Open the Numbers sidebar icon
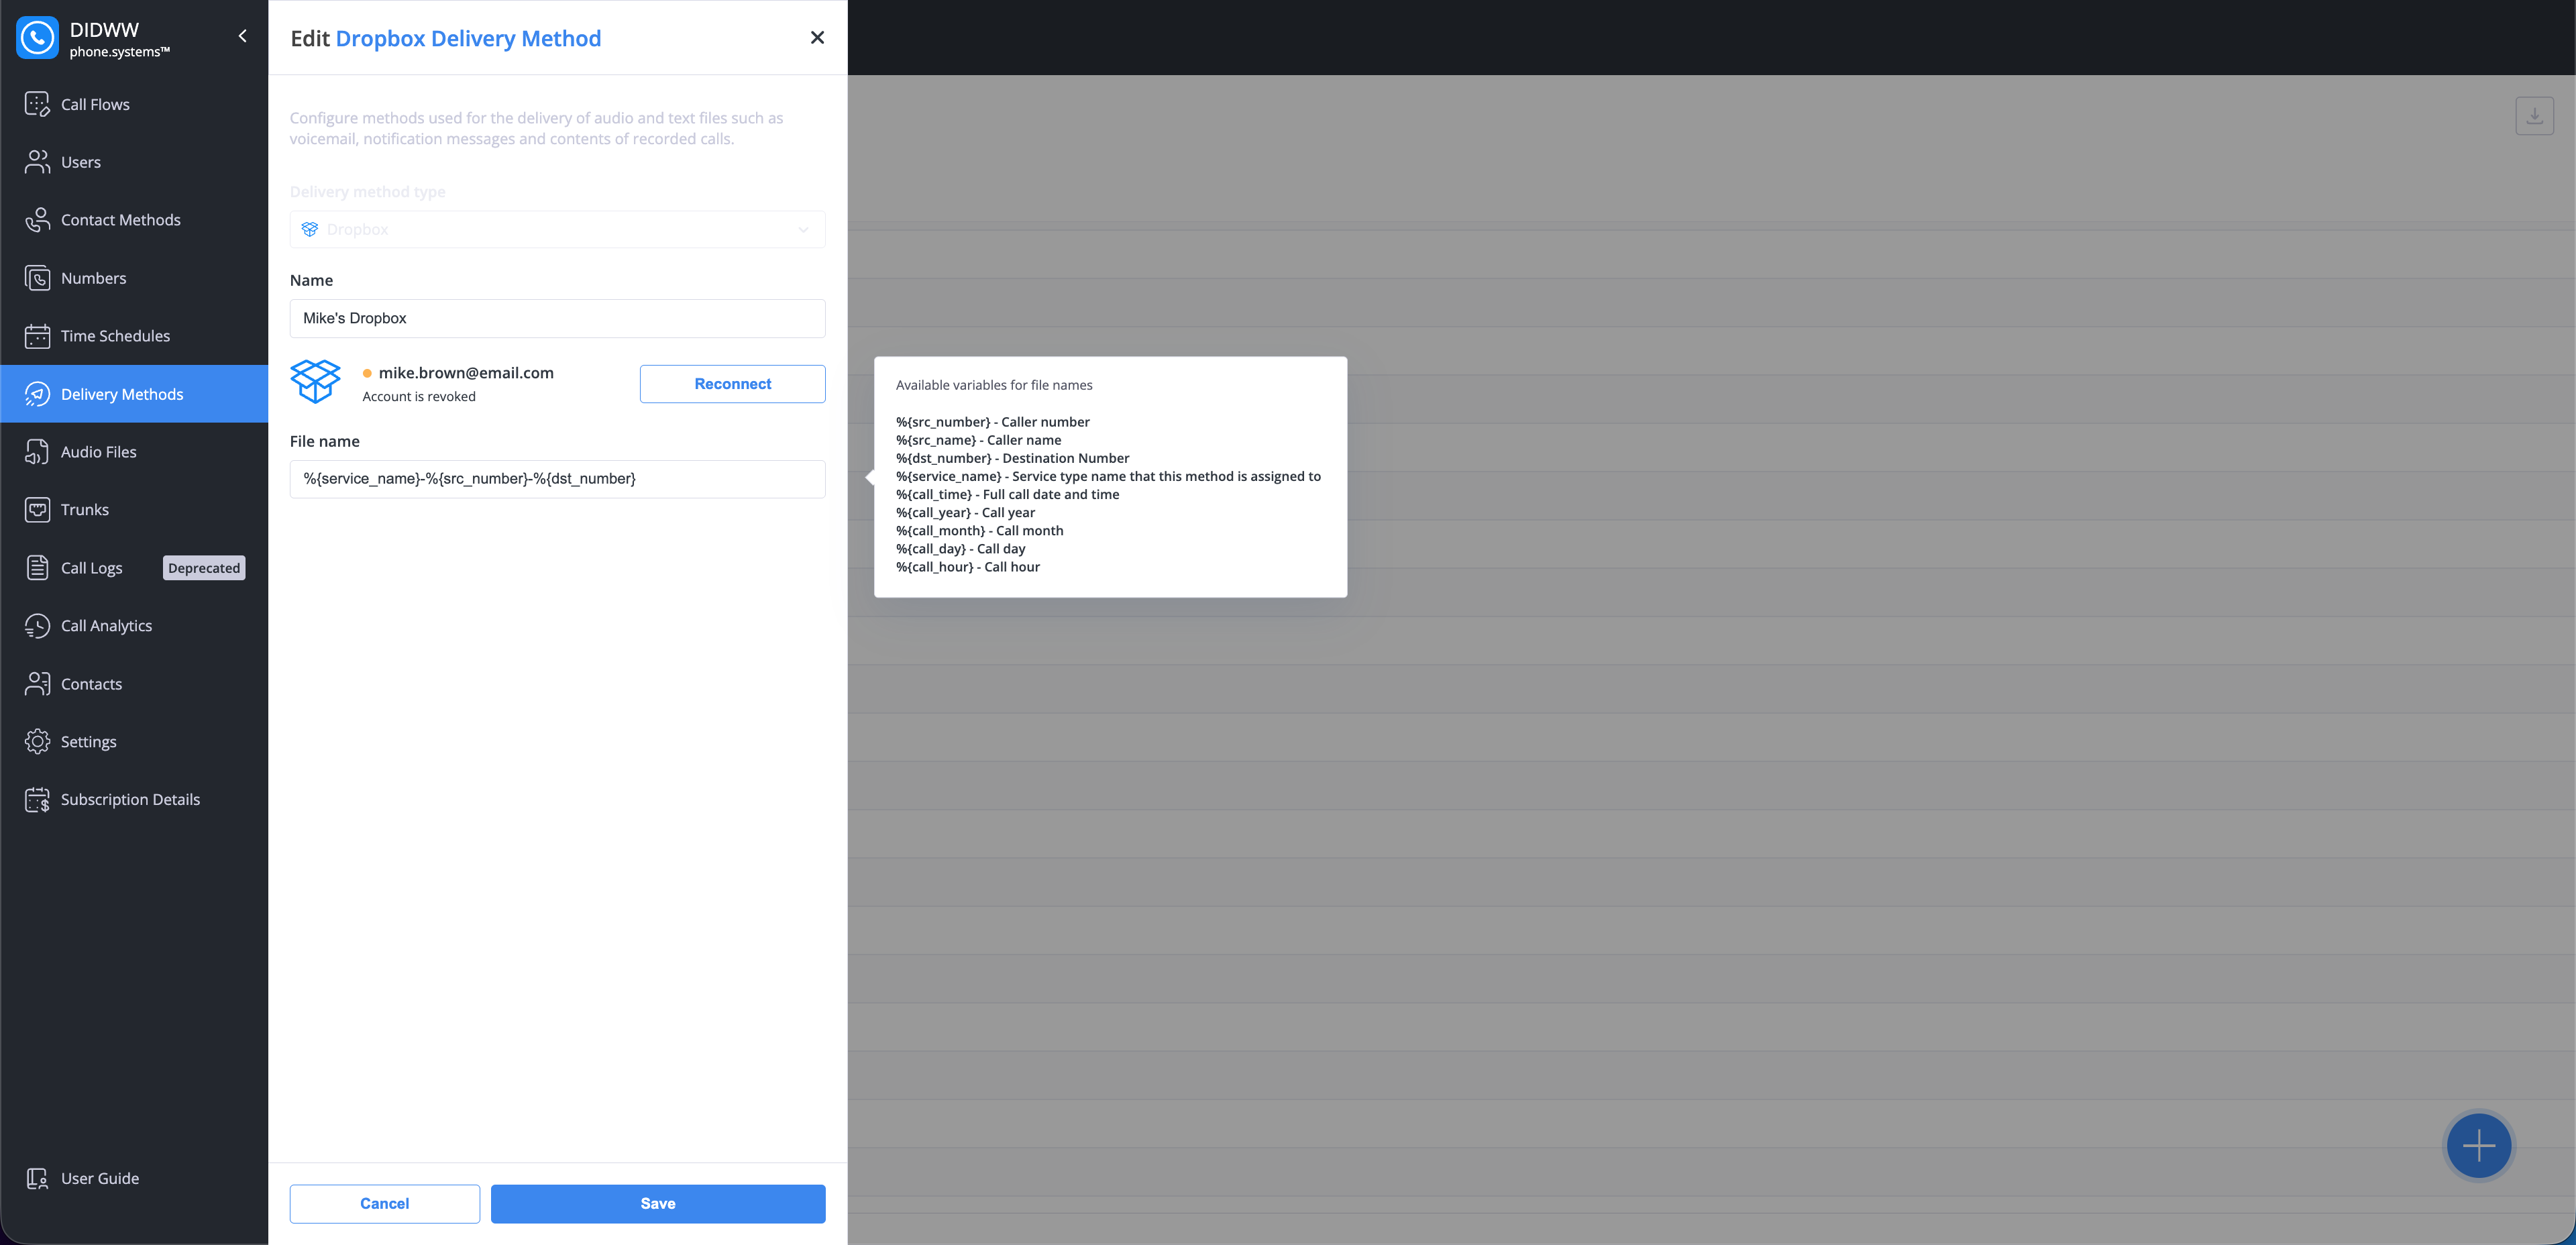 click(x=37, y=278)
